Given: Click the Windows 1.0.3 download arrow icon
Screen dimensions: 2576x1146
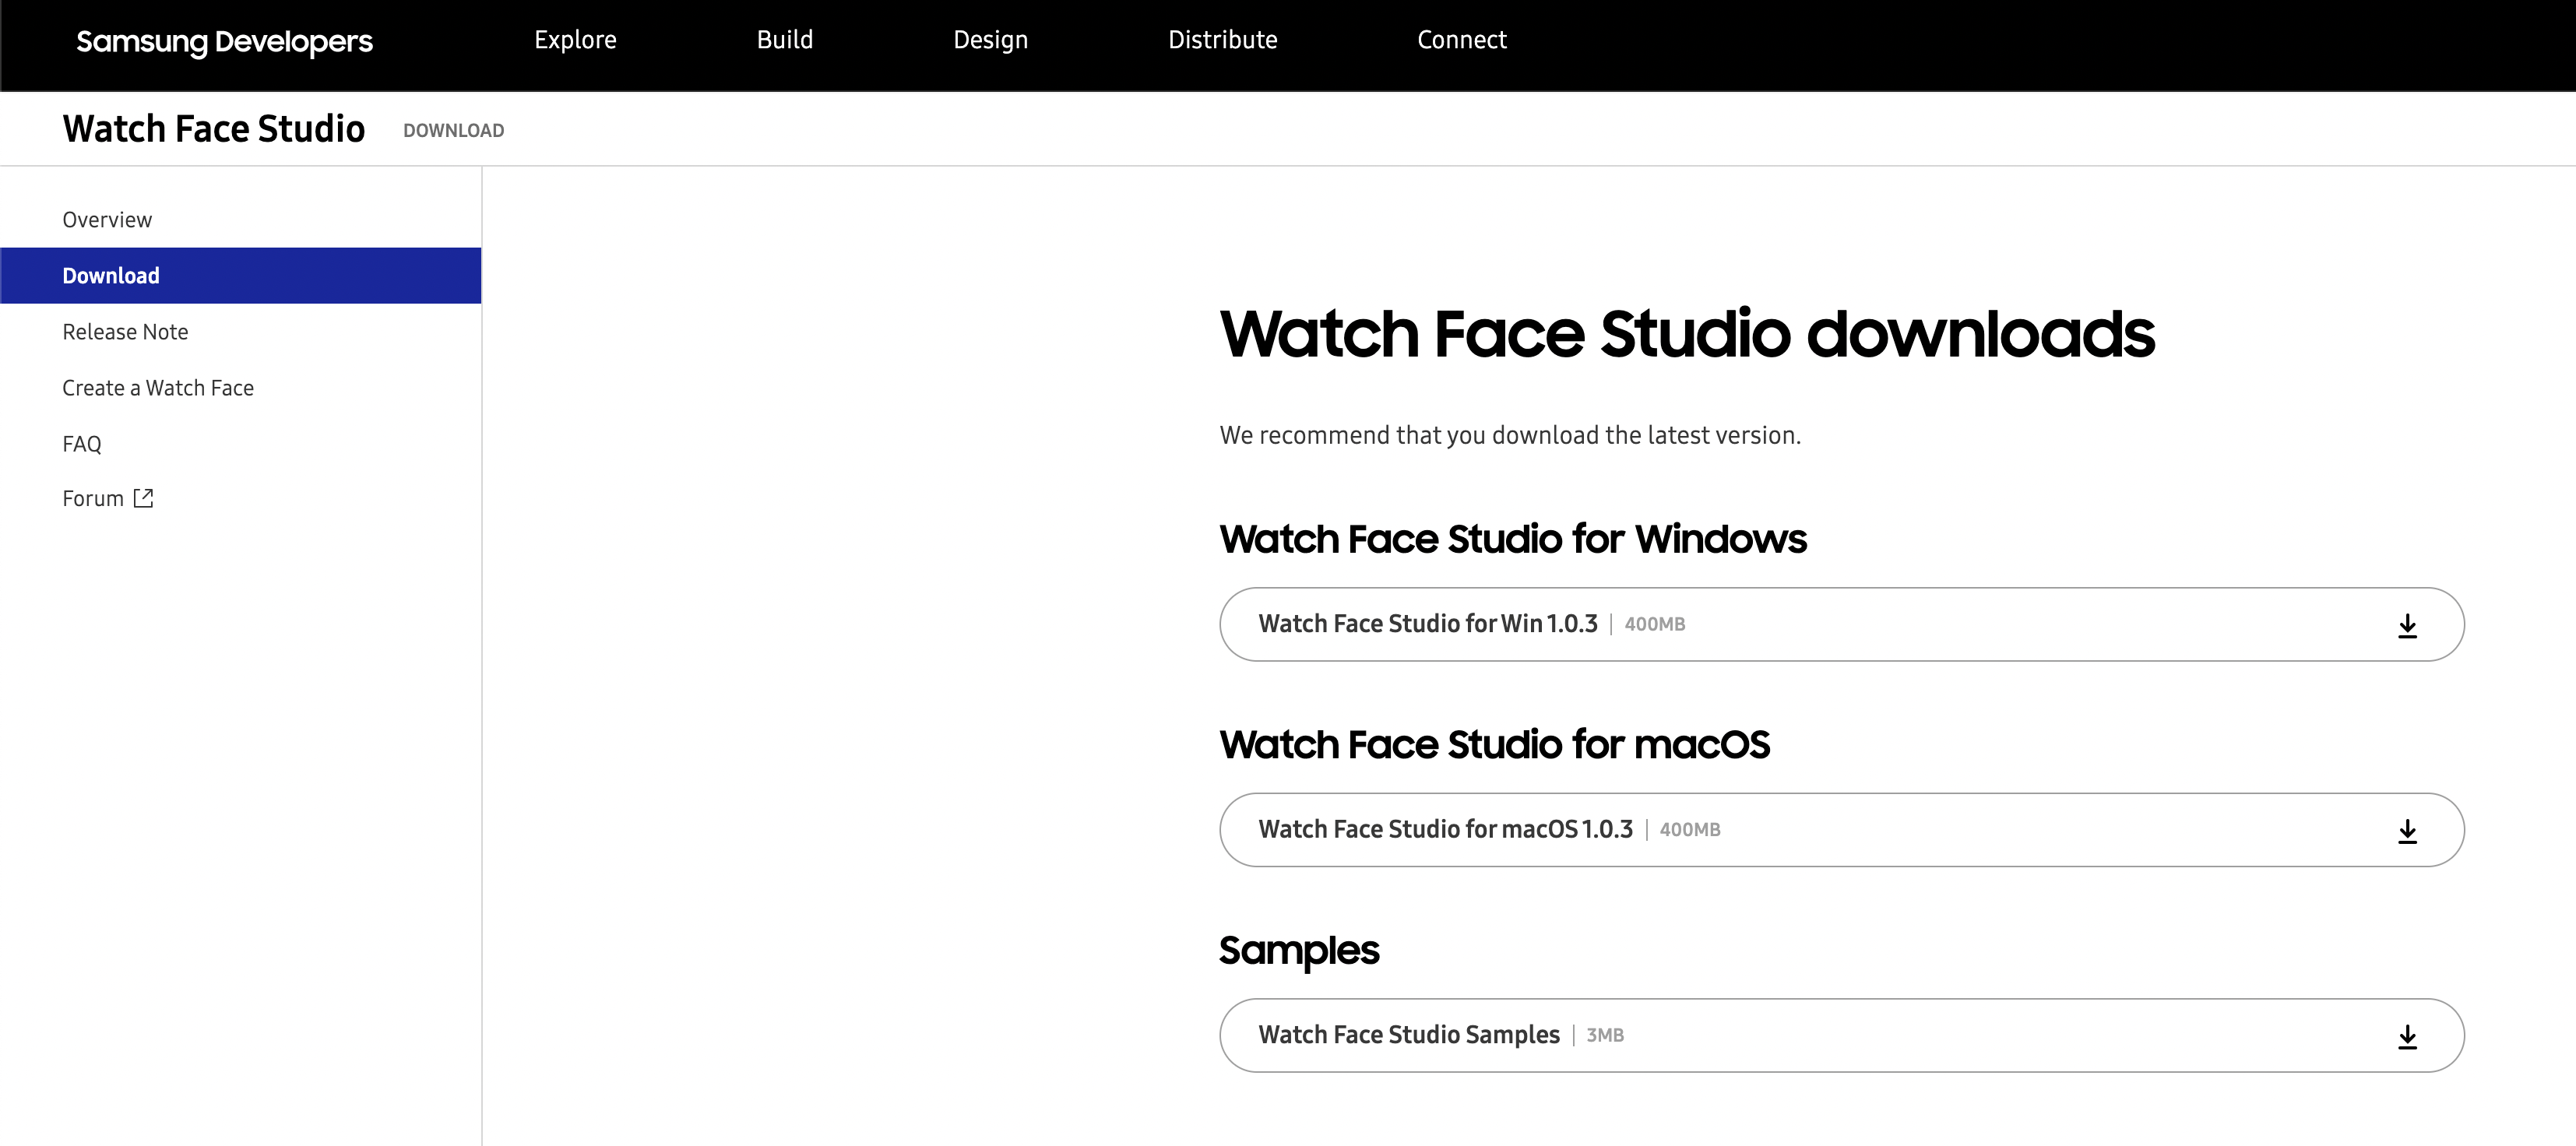Looking at the screenshot, I should pos(2407,625).
